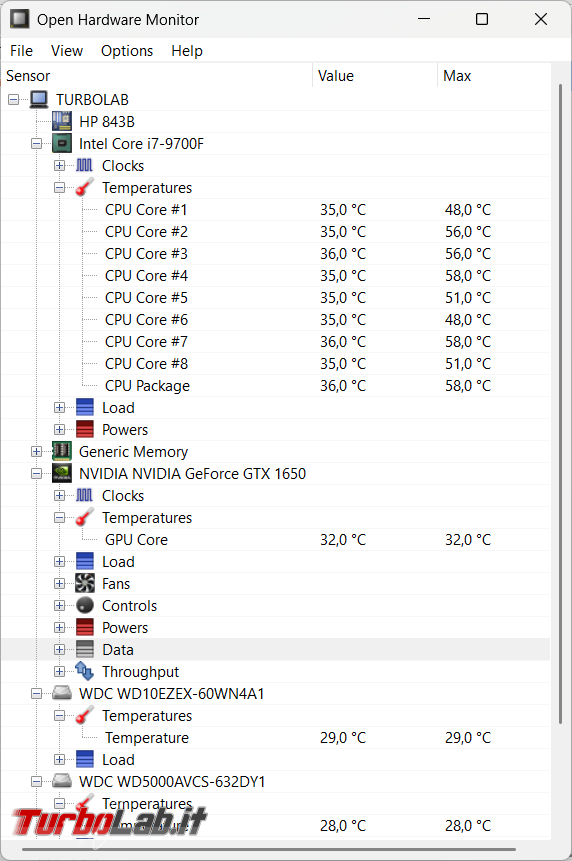This screenshot has width=572, height=861.
Task: Collapse the WDC WD10EZEX-60WN4A1 node
Action: [37, 694]
